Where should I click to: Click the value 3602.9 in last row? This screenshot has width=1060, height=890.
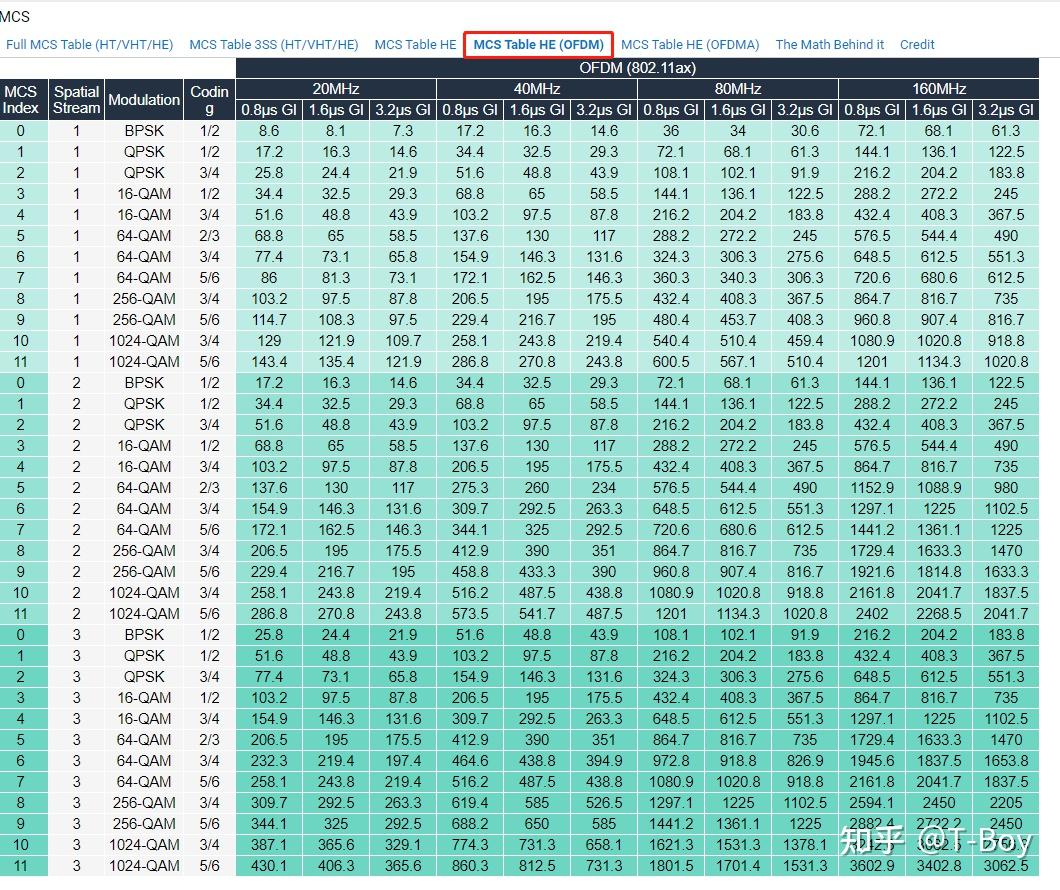pos(872,866)
